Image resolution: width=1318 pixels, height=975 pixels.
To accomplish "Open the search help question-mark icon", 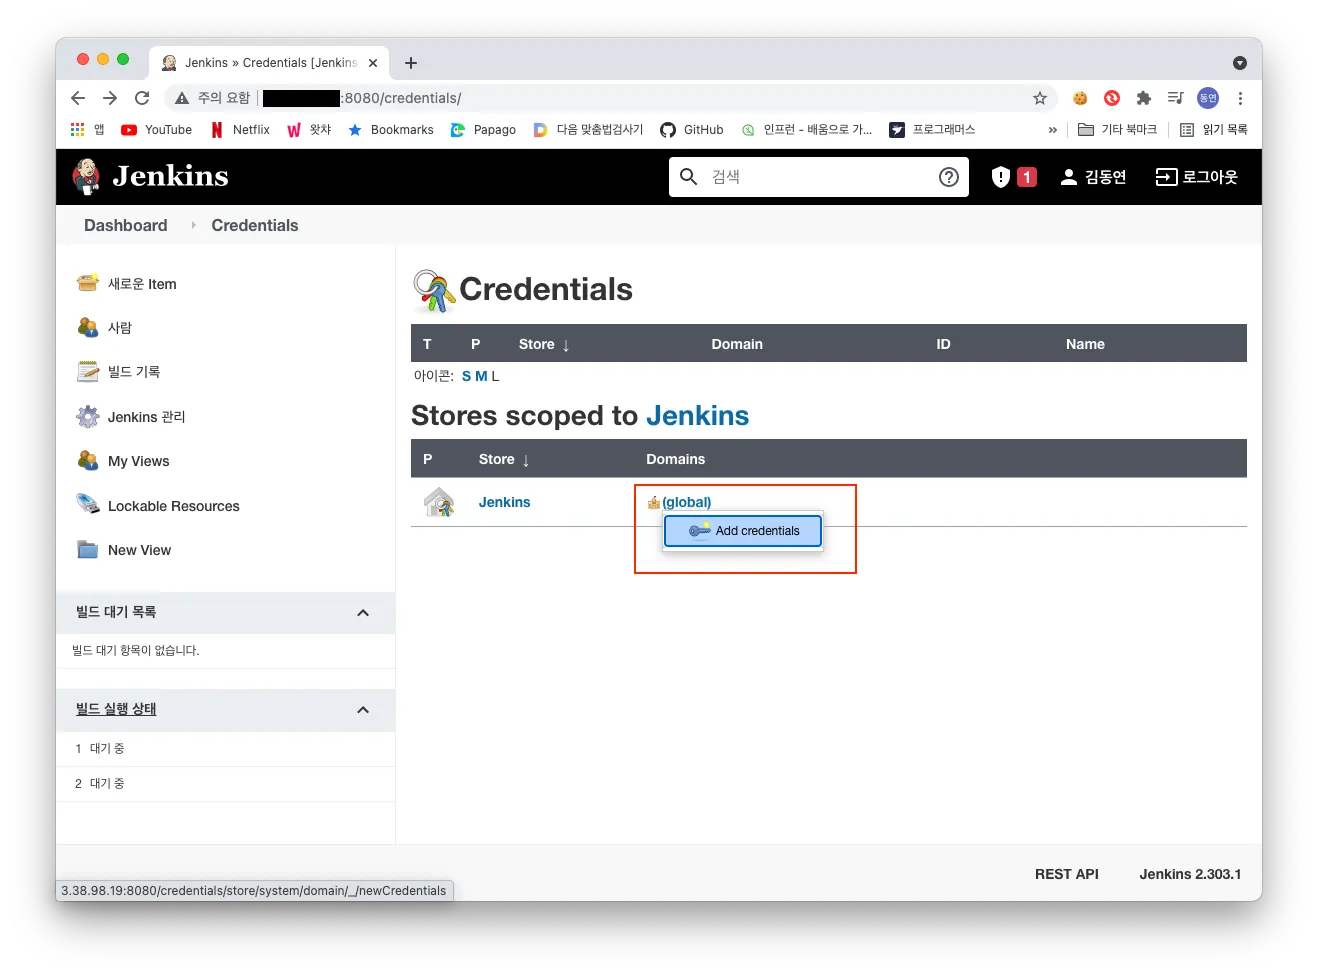I will point(949,177).
